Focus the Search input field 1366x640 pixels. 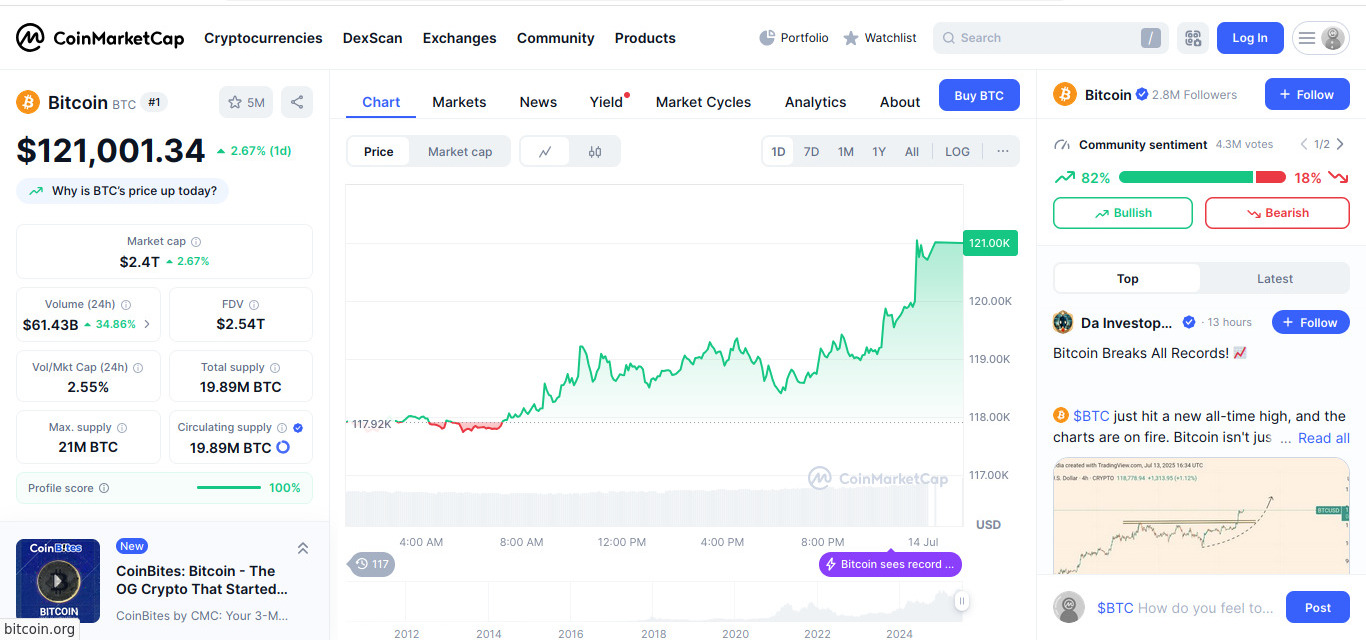(x=1051, y=38)
